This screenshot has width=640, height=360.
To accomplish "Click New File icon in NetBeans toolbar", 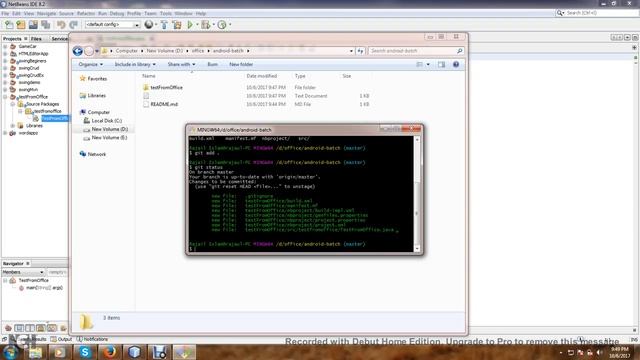I will (x=9, y=25).
